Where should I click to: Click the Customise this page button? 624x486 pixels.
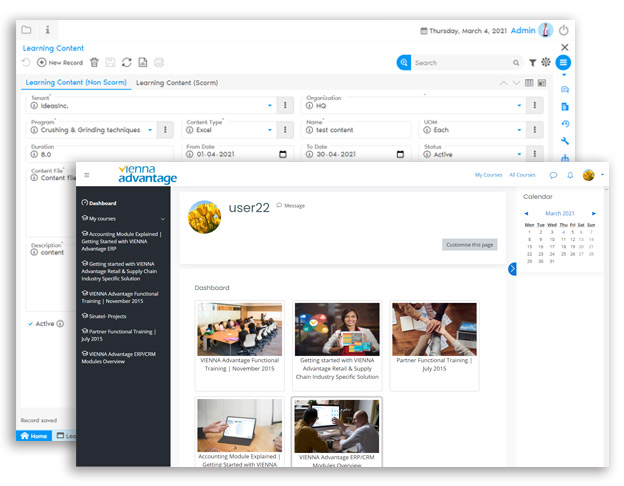coord(469,244)
